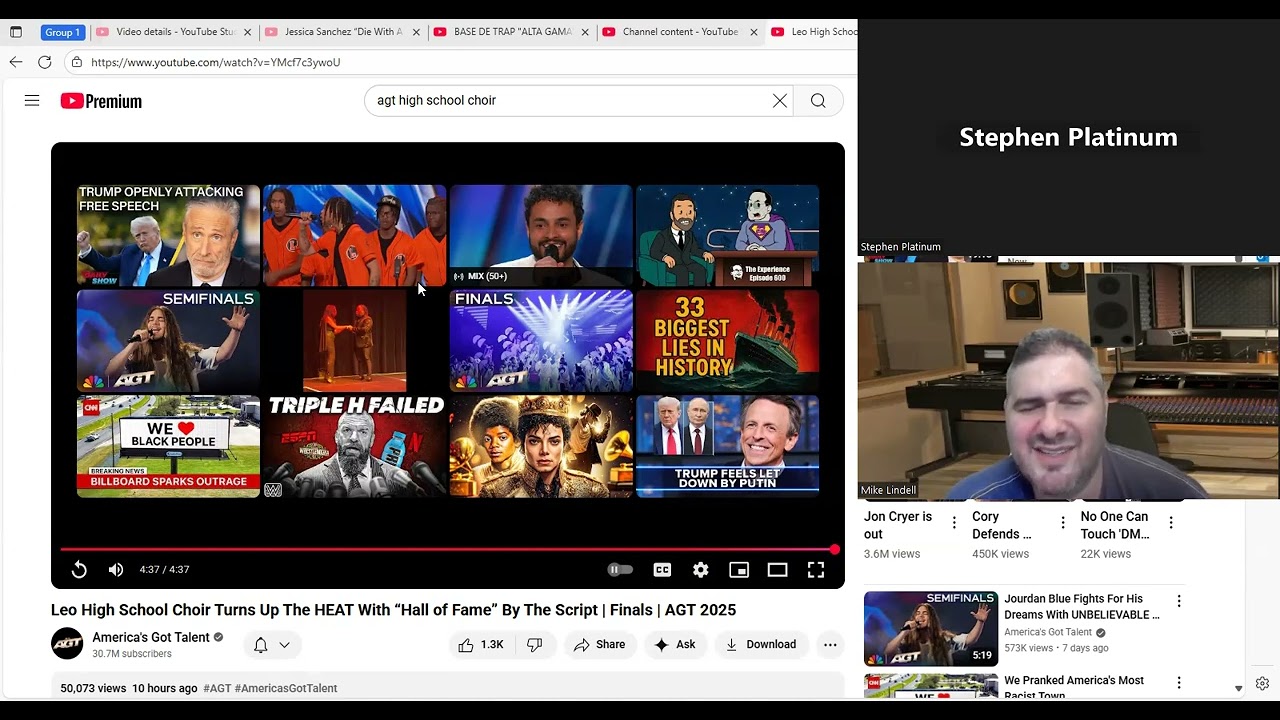
Task: Switch to Leo High School tab
Action: coord(814,32)
